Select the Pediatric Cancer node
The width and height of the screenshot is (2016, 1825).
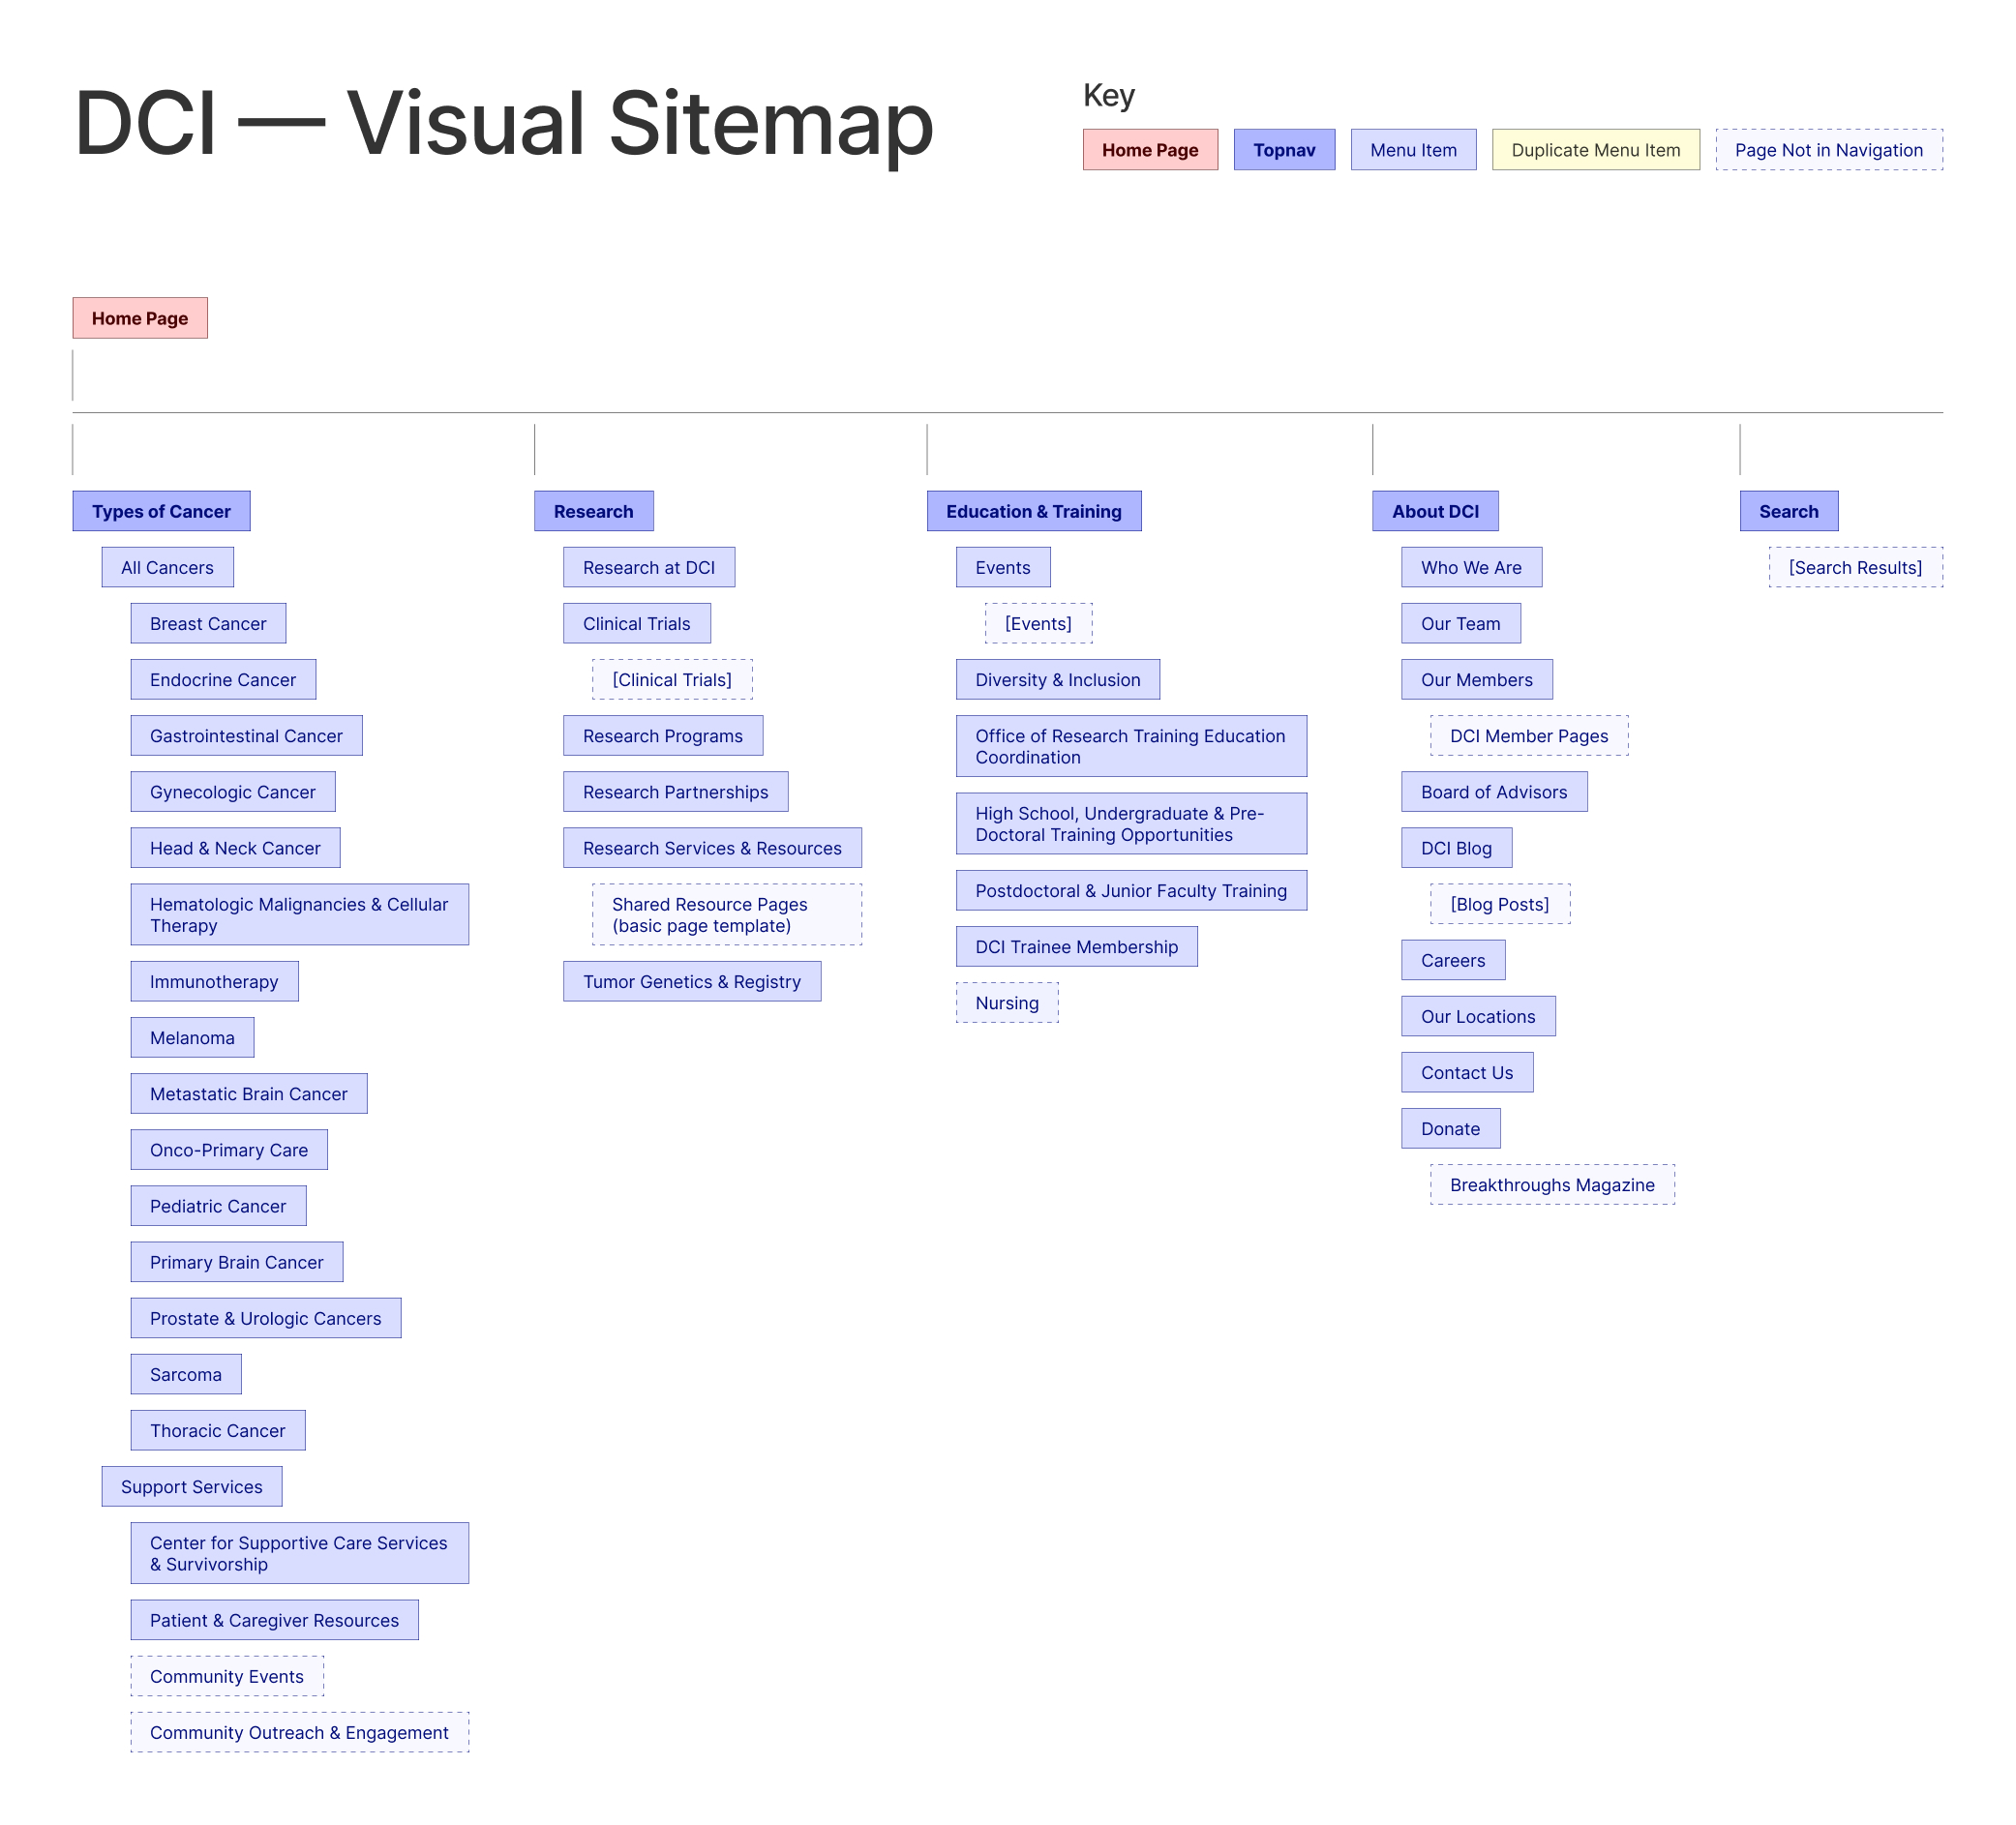tap(218, 1205)
